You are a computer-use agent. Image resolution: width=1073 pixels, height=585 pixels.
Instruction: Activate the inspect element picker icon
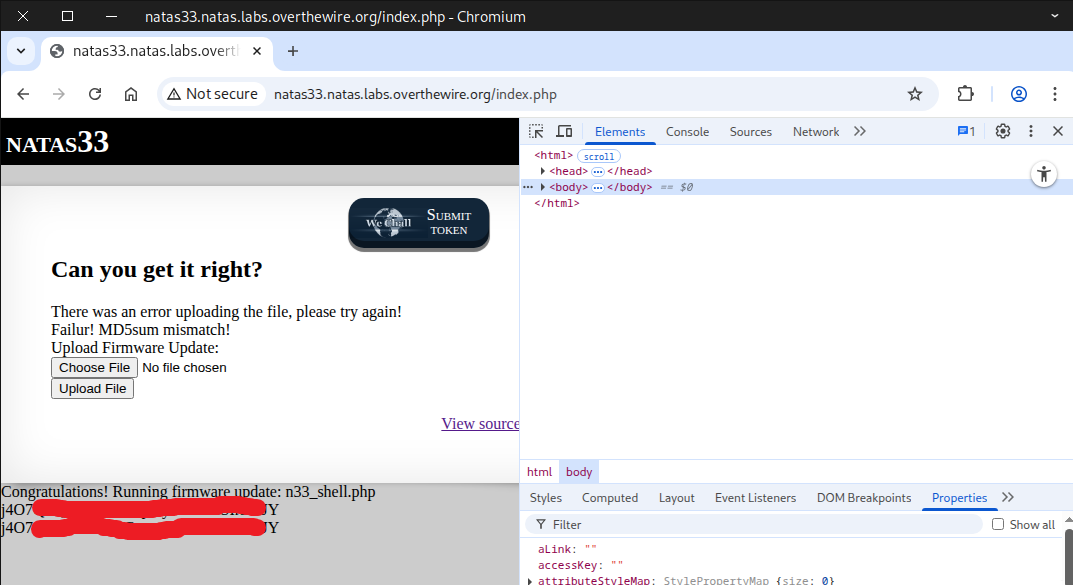[536, 132]
